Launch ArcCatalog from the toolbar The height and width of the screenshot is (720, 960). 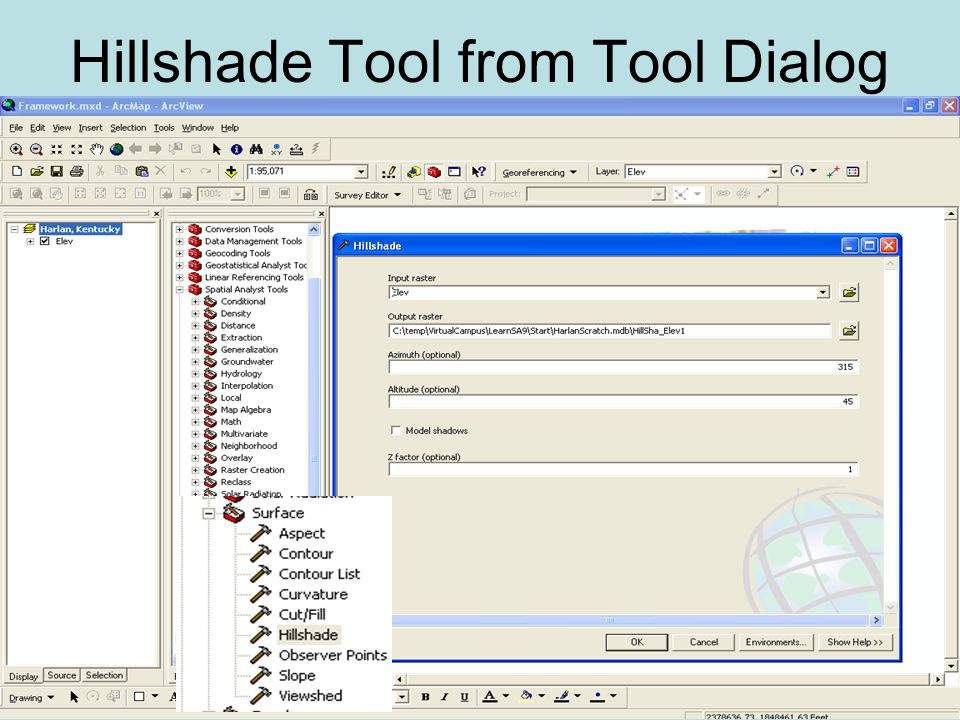414,172
